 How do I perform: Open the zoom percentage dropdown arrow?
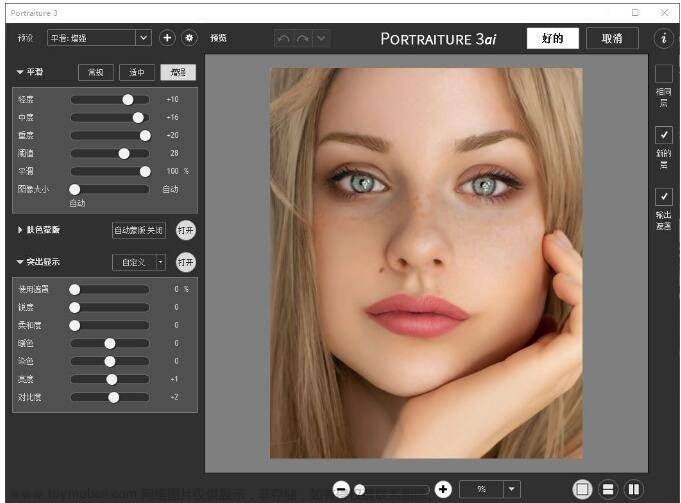click(512, 490)
